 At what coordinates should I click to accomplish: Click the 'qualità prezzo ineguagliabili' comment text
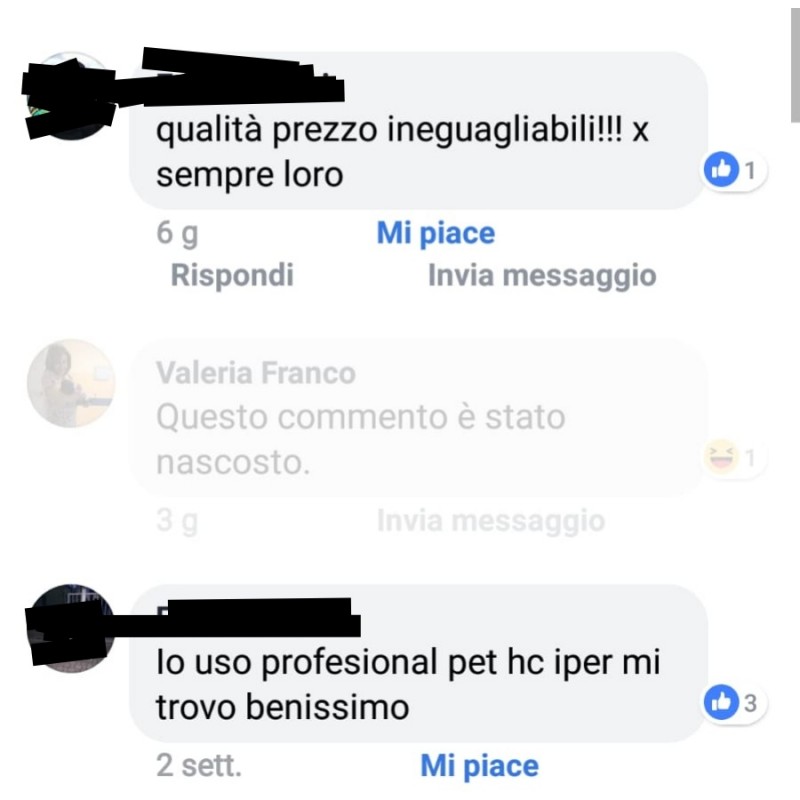pos(402,152)
